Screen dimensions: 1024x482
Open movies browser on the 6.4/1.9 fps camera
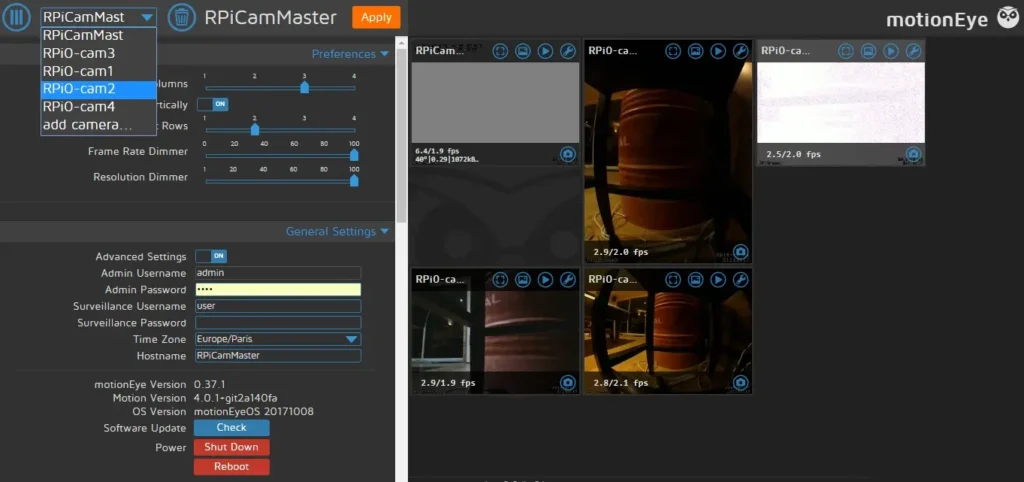545,51
